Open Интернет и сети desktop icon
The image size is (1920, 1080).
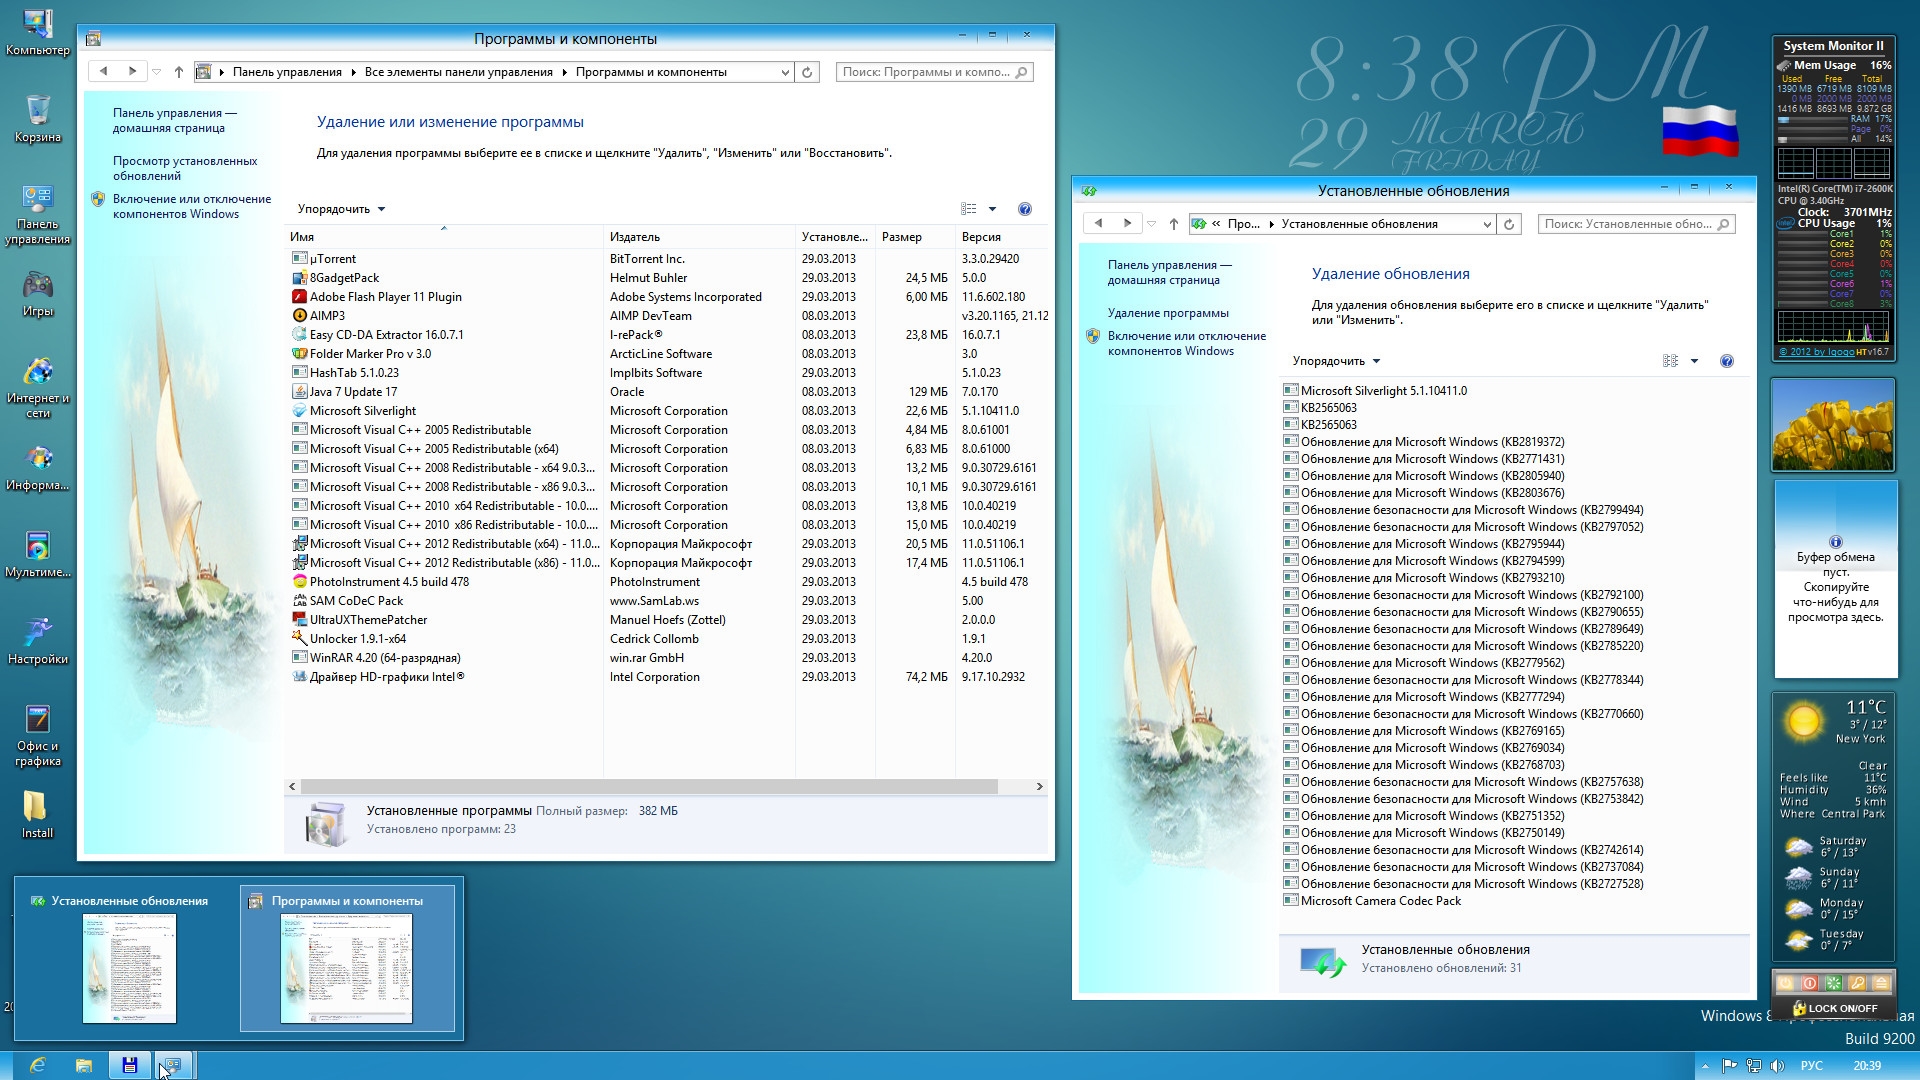[38, 387]
